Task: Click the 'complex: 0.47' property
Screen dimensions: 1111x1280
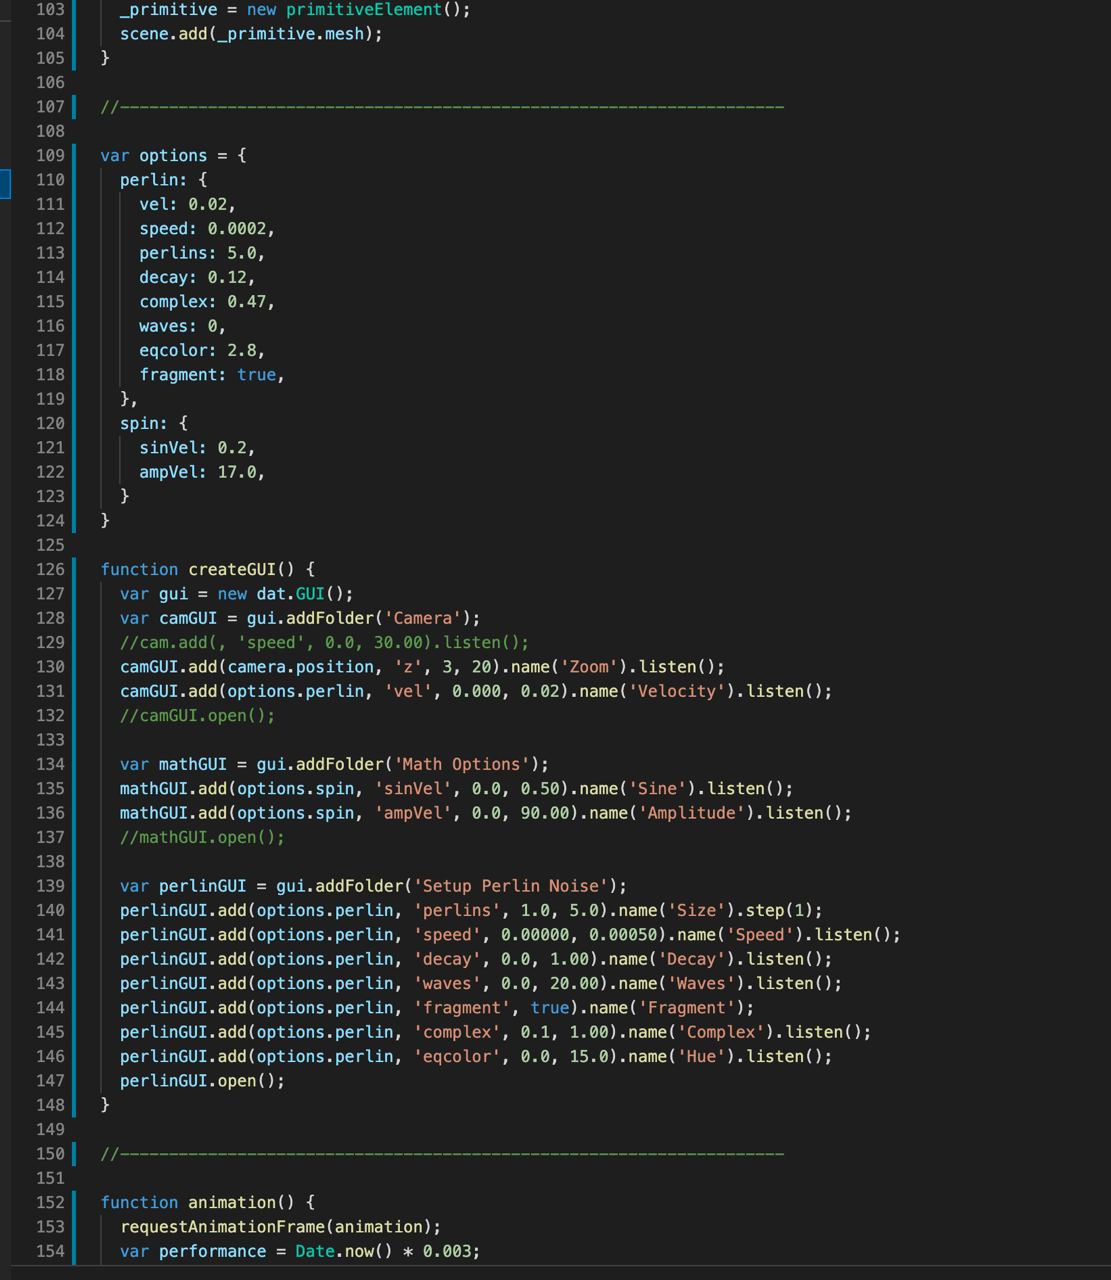Action: tap(207, 301)
